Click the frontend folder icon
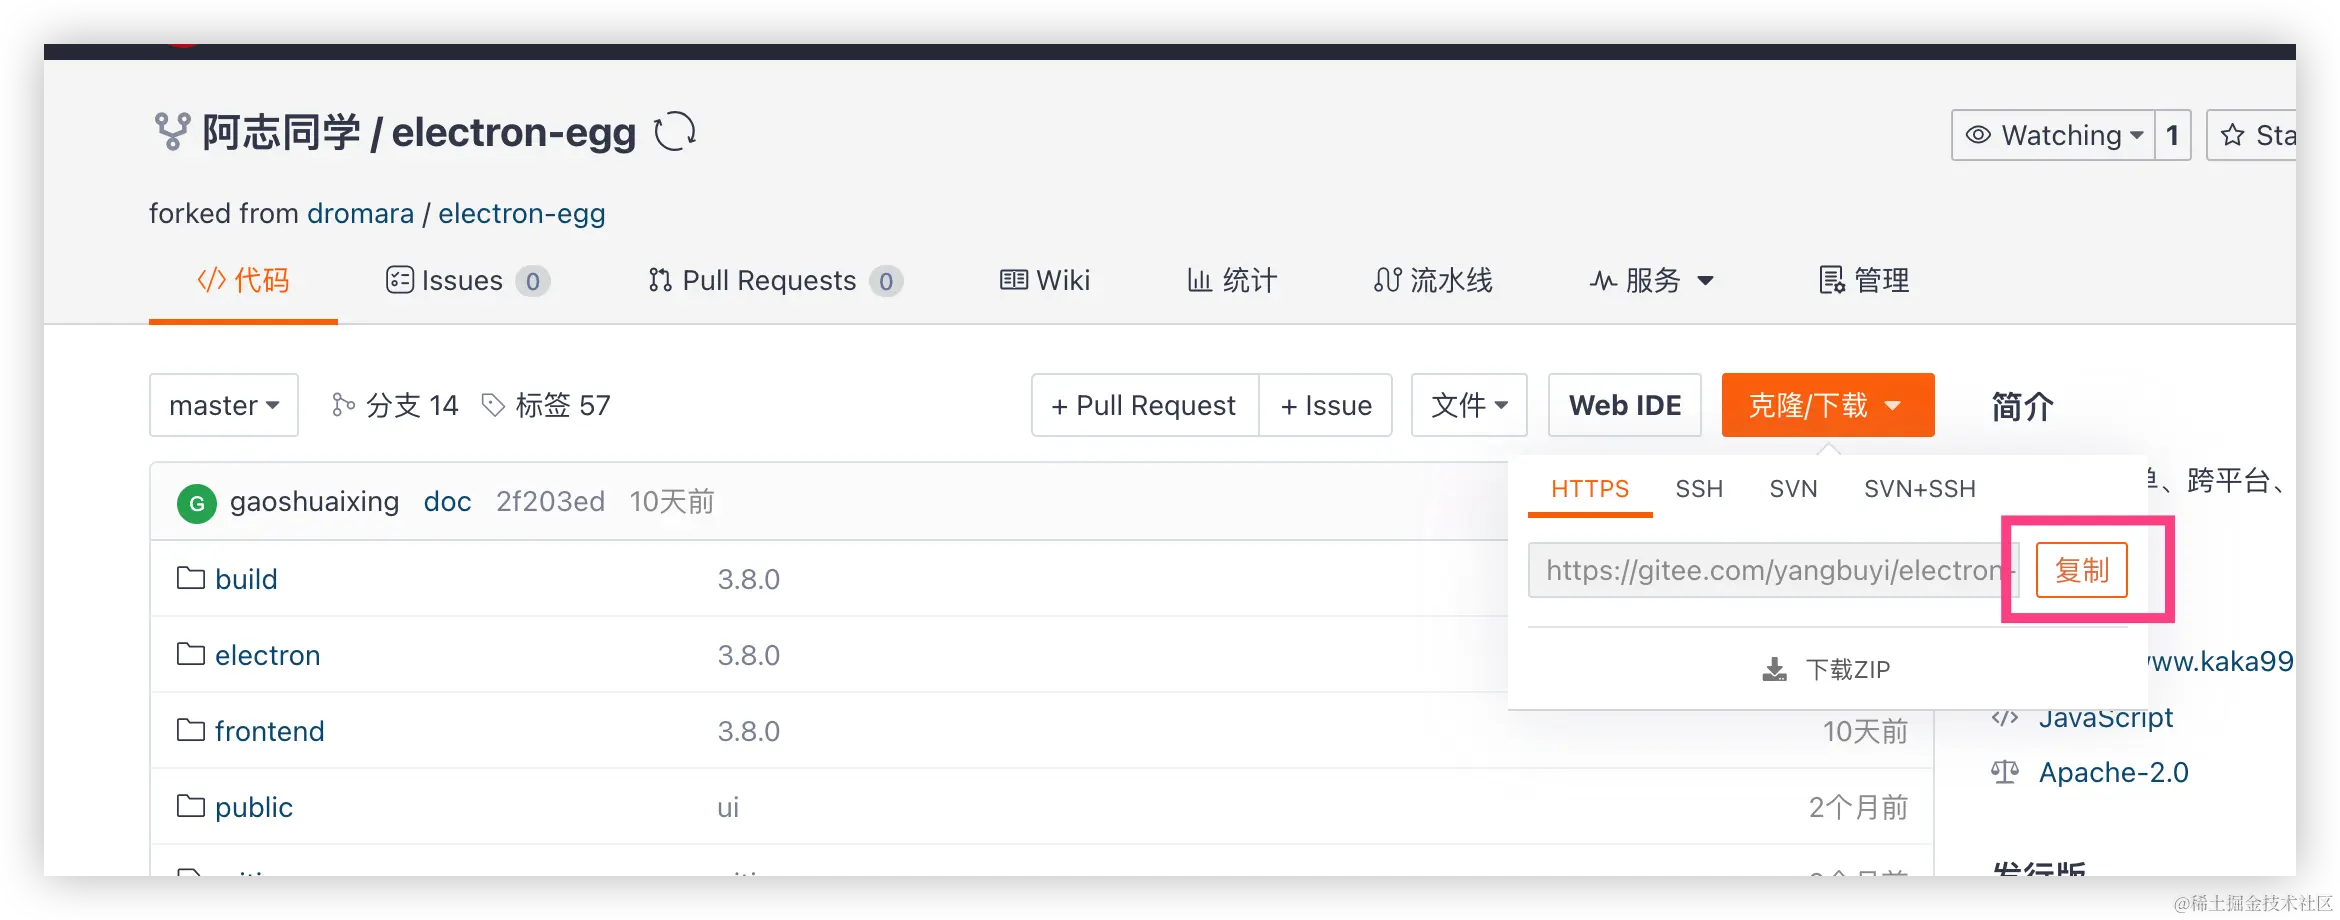The image size is (2340, 920). [x=191, y=730]
